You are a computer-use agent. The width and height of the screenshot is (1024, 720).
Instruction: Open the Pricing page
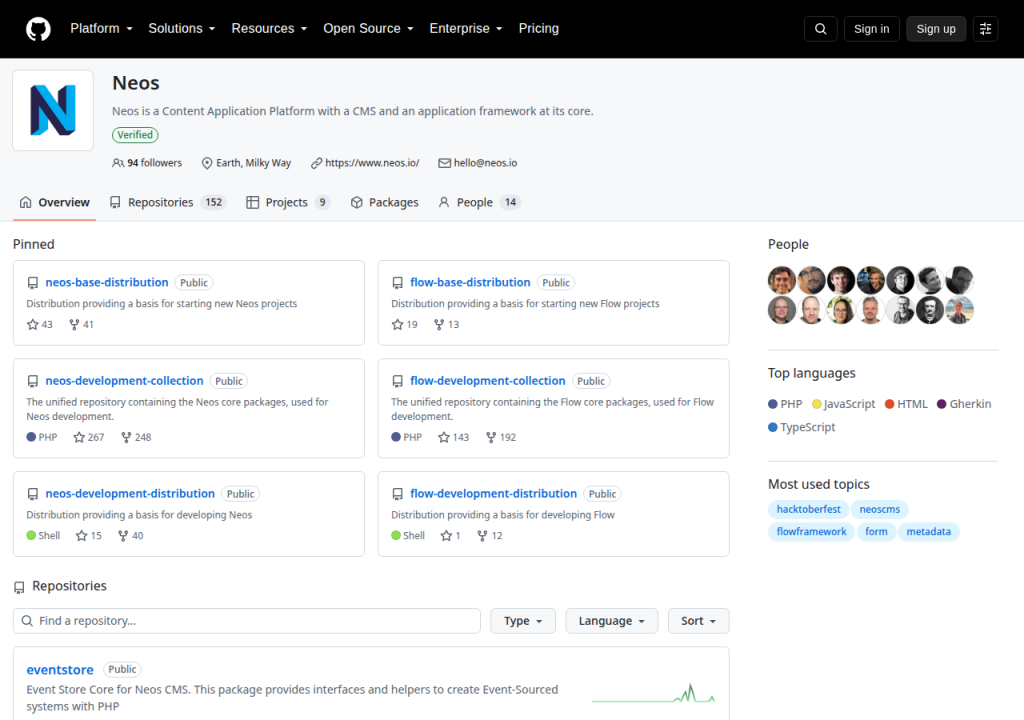tap(539, 29)
